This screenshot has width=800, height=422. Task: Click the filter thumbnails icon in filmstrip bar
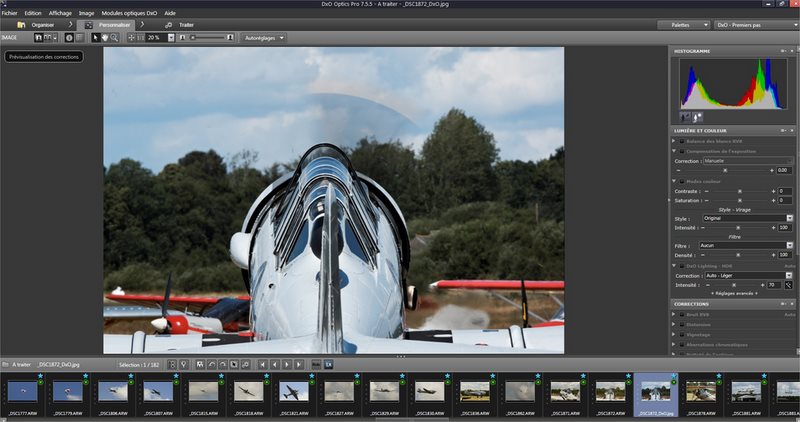click(184, 365)
